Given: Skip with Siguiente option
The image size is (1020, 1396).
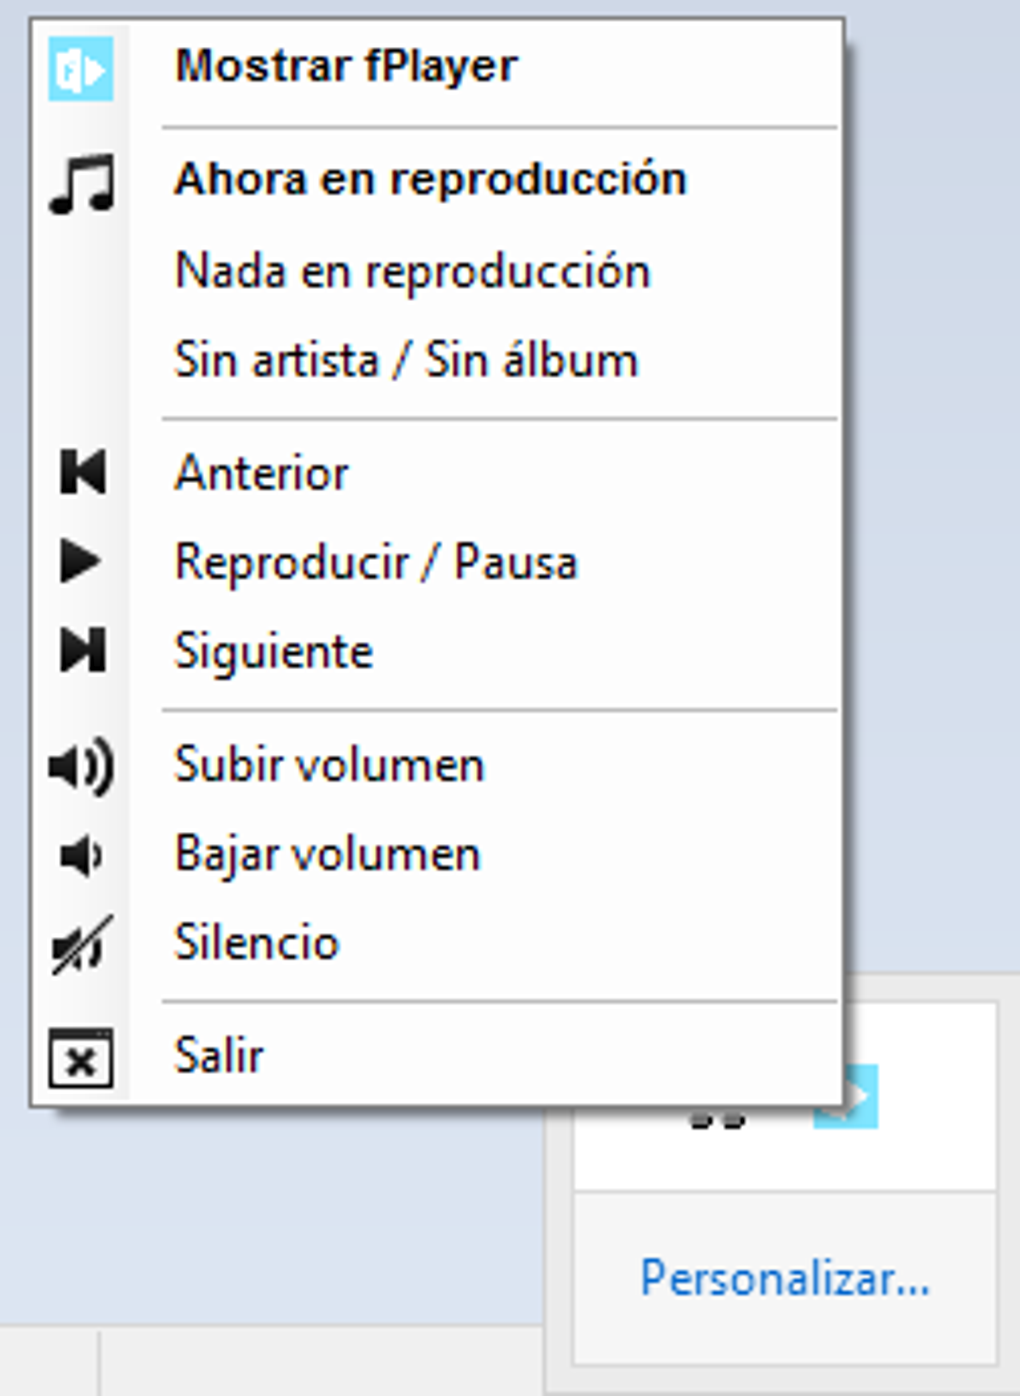Looking at the screenshot, I should (274, 652).
